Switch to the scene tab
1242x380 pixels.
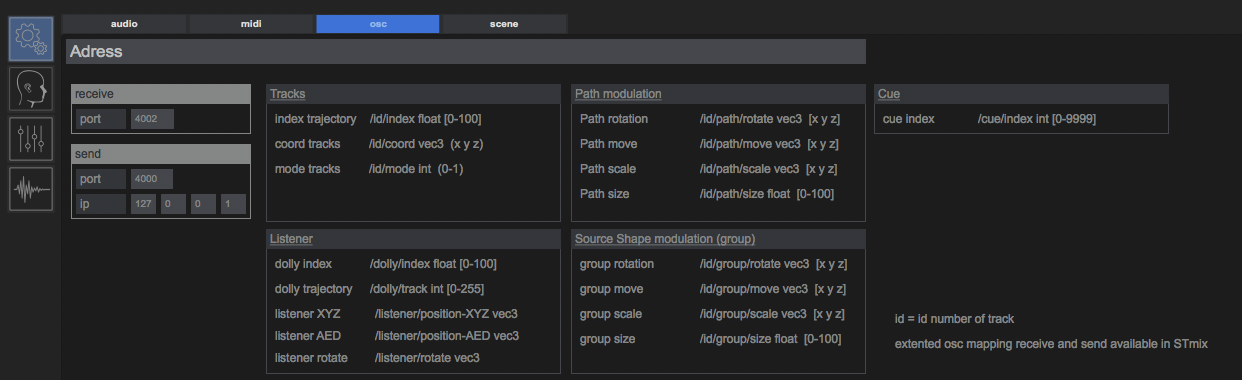[x=504, y=23]
